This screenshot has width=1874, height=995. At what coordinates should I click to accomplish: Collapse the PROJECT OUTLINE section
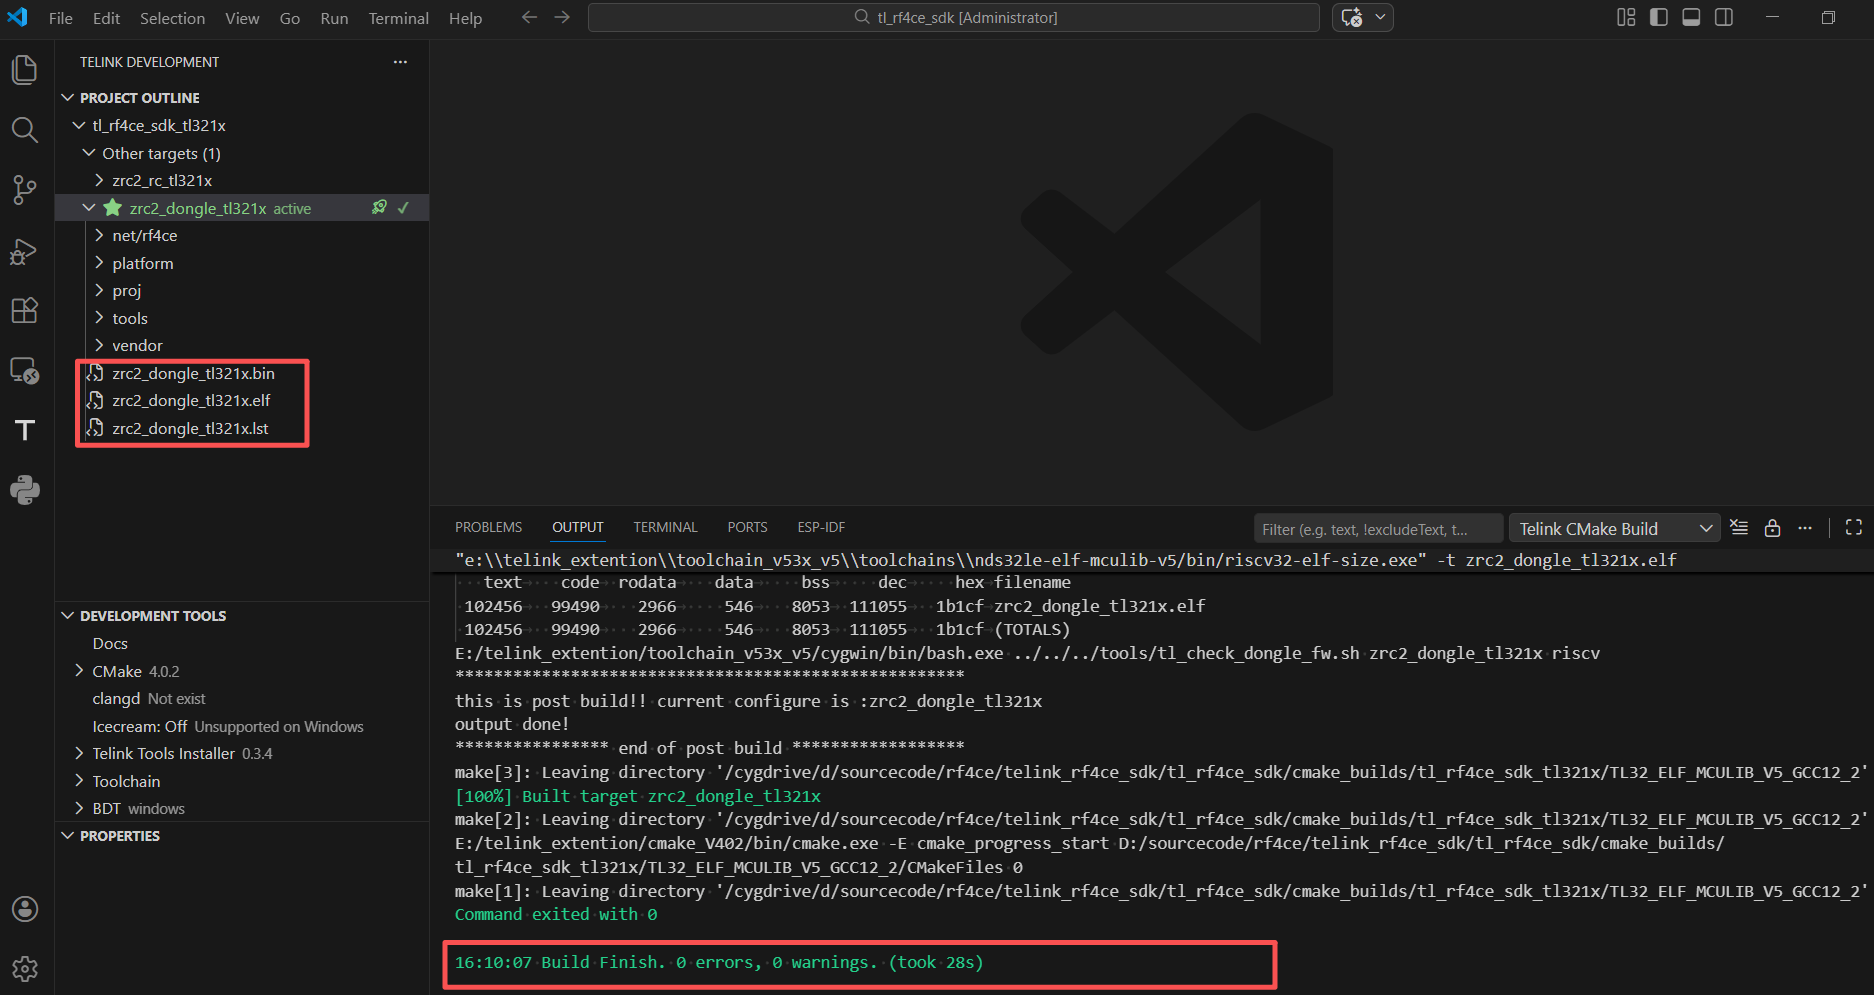pyautogui.click(x=68, y=98)
